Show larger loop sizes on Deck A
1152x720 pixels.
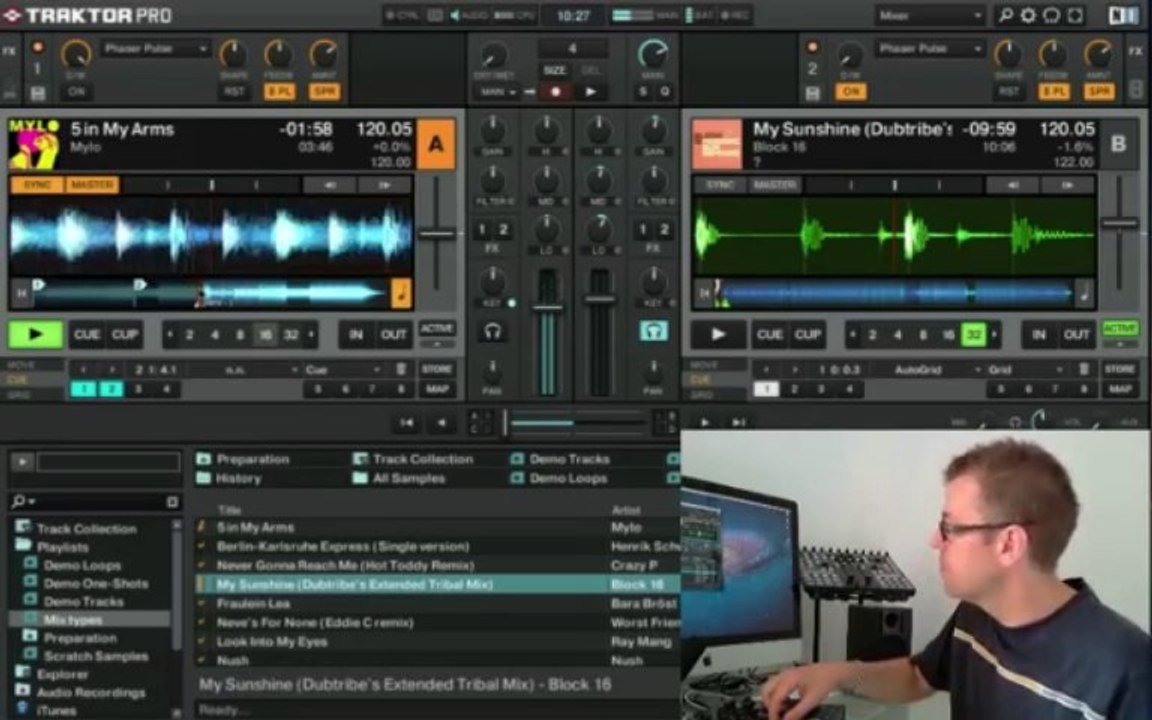click(x=312, y=335)
